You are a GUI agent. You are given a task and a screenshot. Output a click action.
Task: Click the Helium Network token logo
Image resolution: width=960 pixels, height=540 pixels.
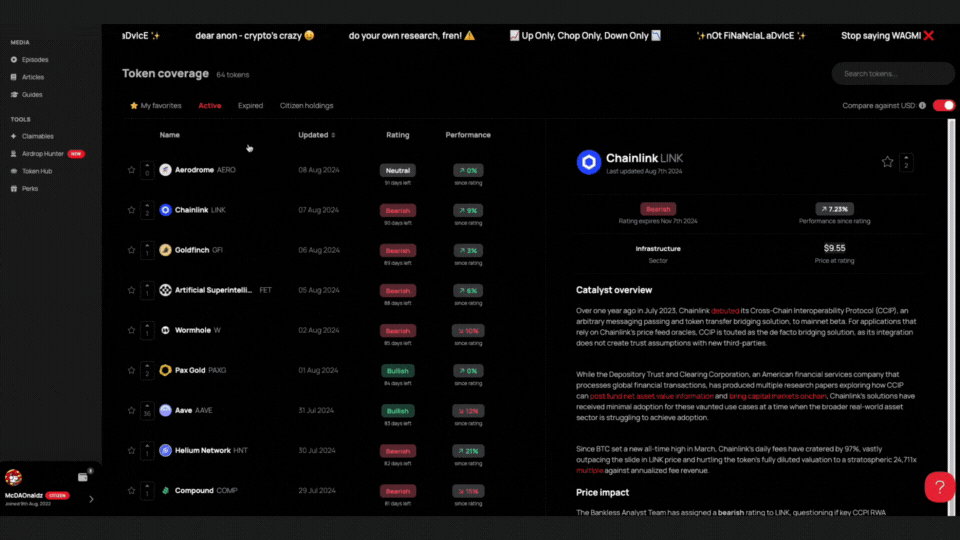pos(165,451)
